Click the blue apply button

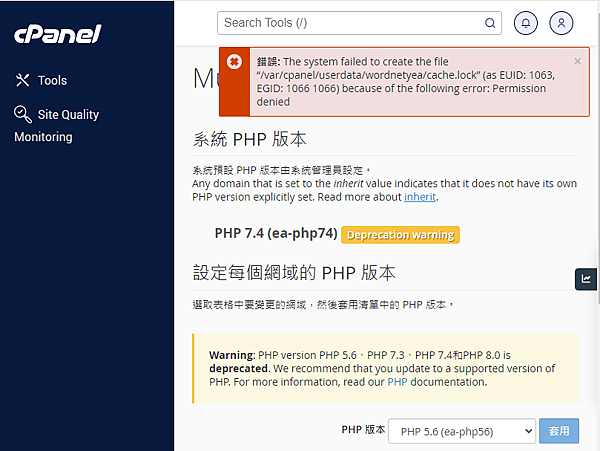point(559,431)
